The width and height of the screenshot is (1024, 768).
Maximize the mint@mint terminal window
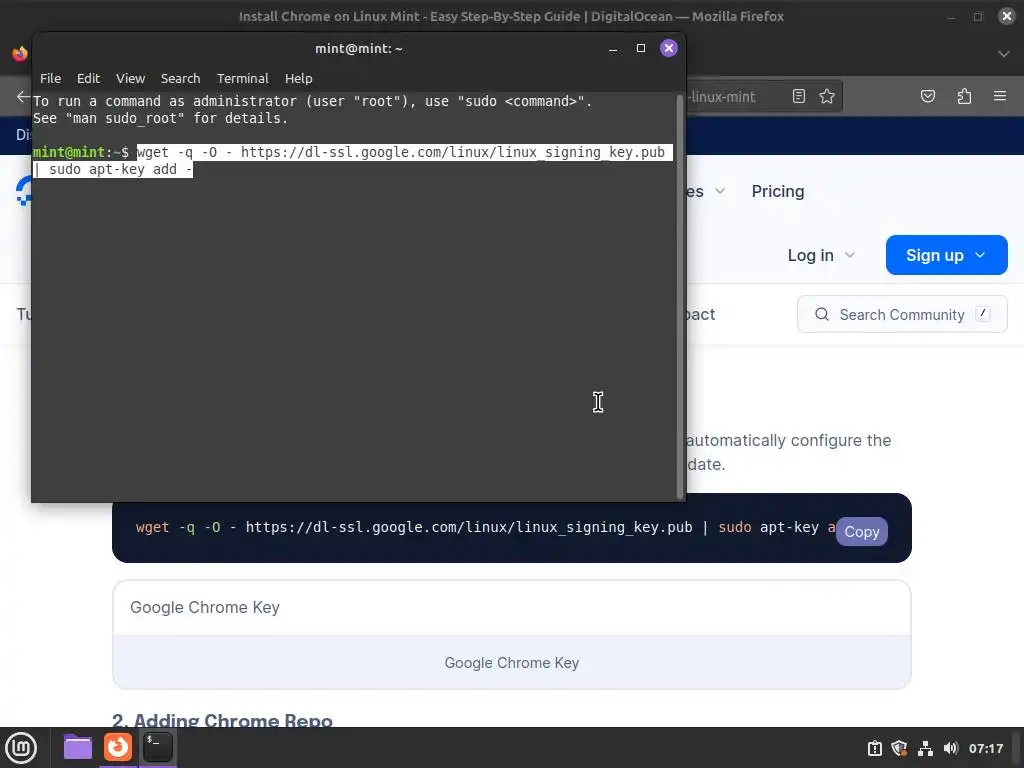click(x=641, y=48)
